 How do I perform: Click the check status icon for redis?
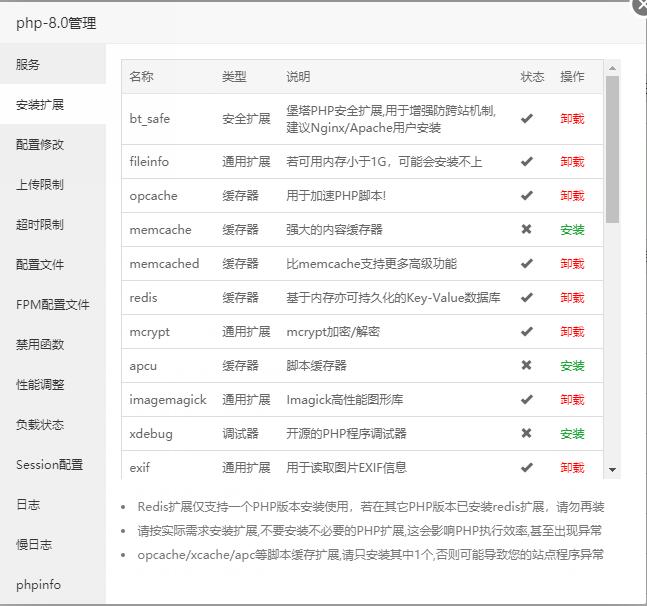point(527,297)
